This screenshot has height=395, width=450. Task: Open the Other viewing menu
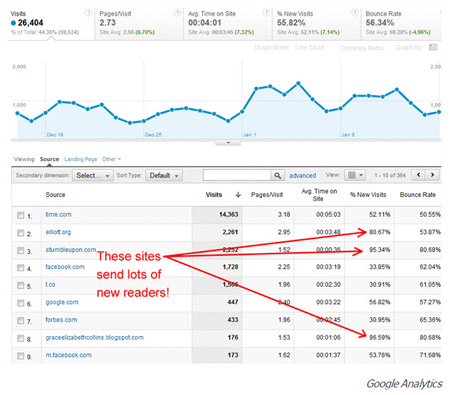111,159
